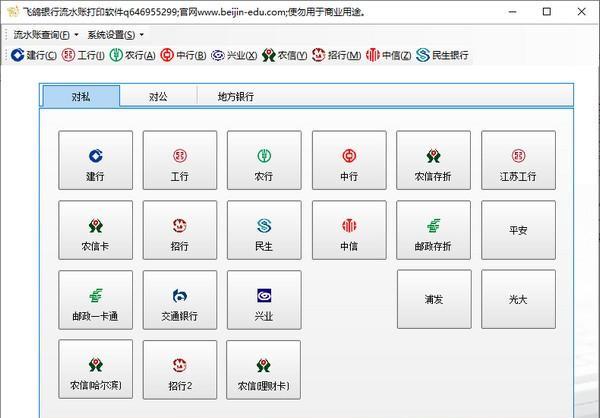
Task: Click the 光大 button
Action: click(x=518, y=299)
